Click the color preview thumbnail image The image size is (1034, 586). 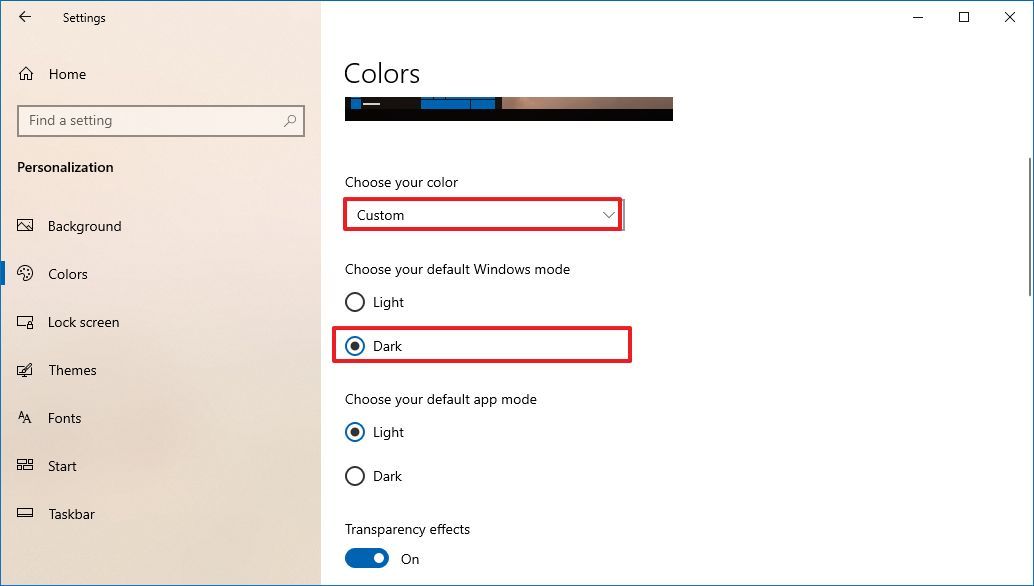(509, 107)
